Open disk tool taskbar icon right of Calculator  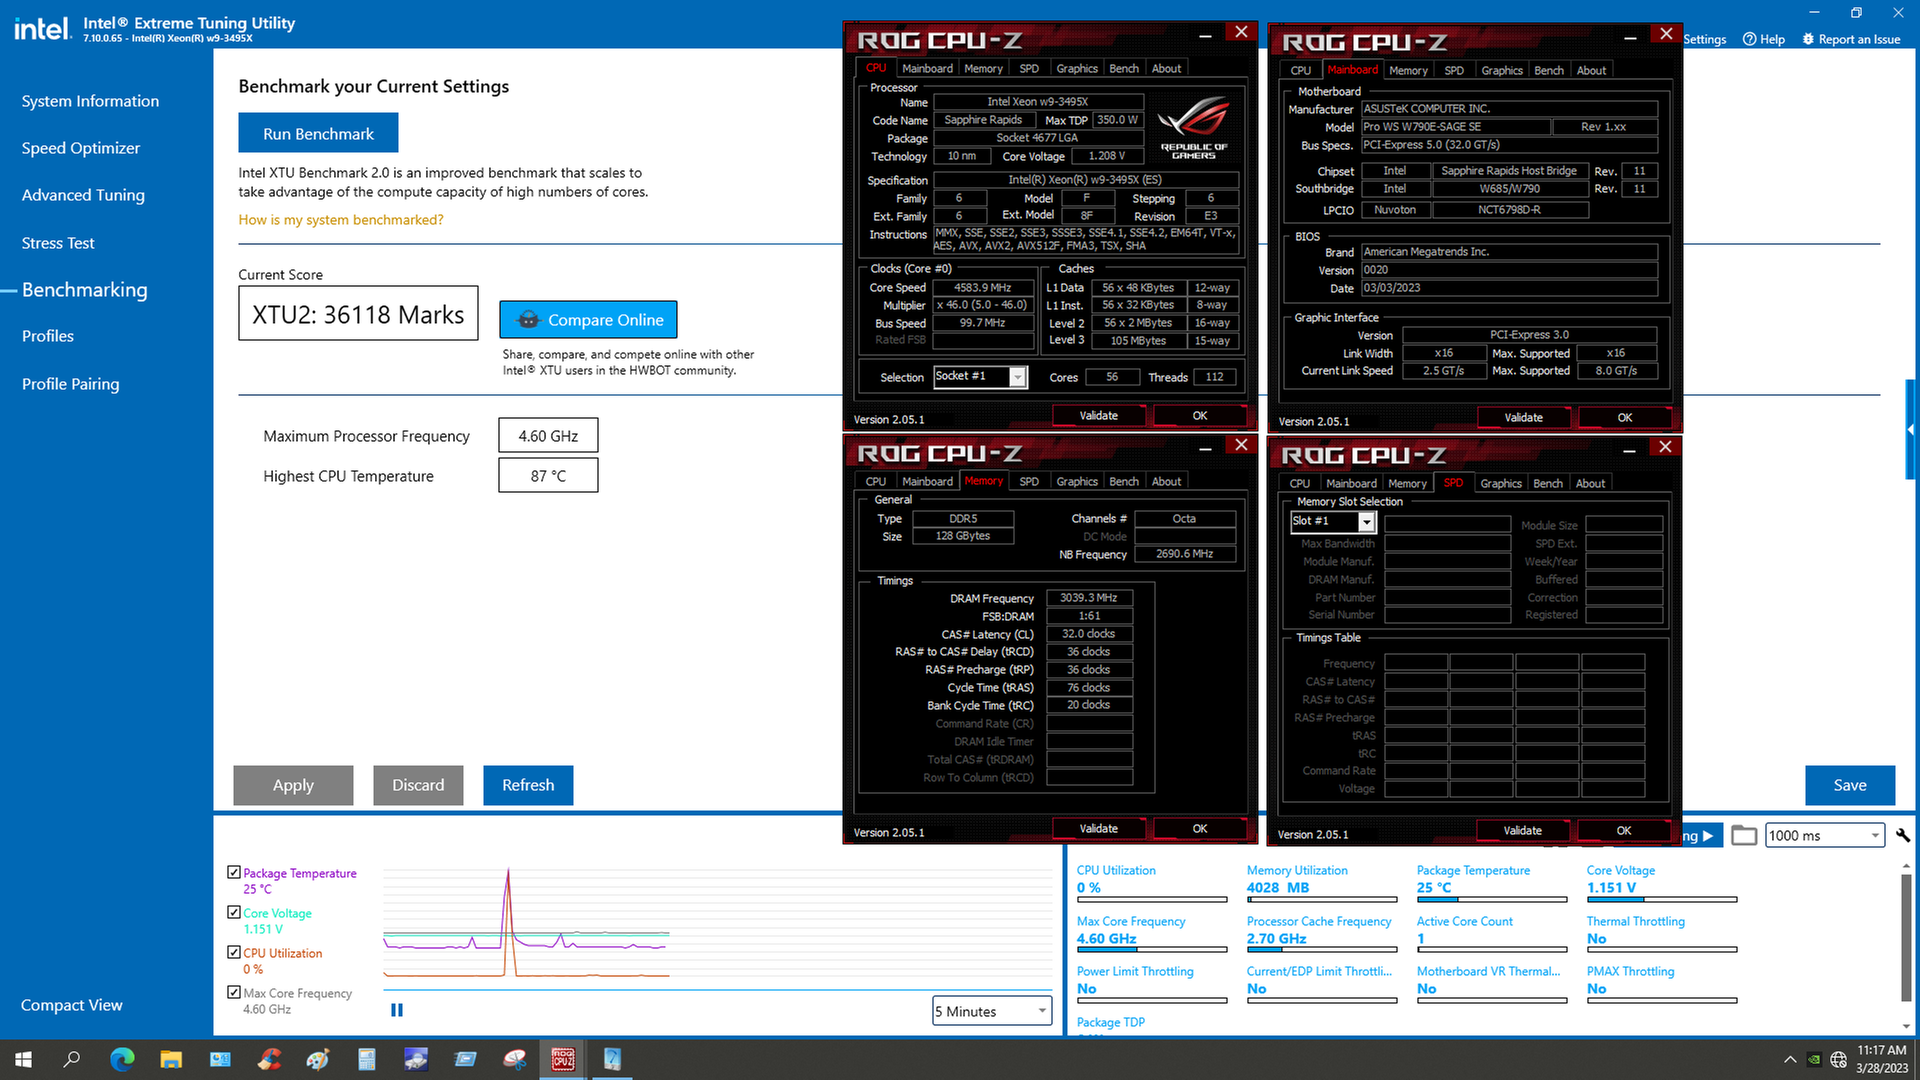point(416,1059)
